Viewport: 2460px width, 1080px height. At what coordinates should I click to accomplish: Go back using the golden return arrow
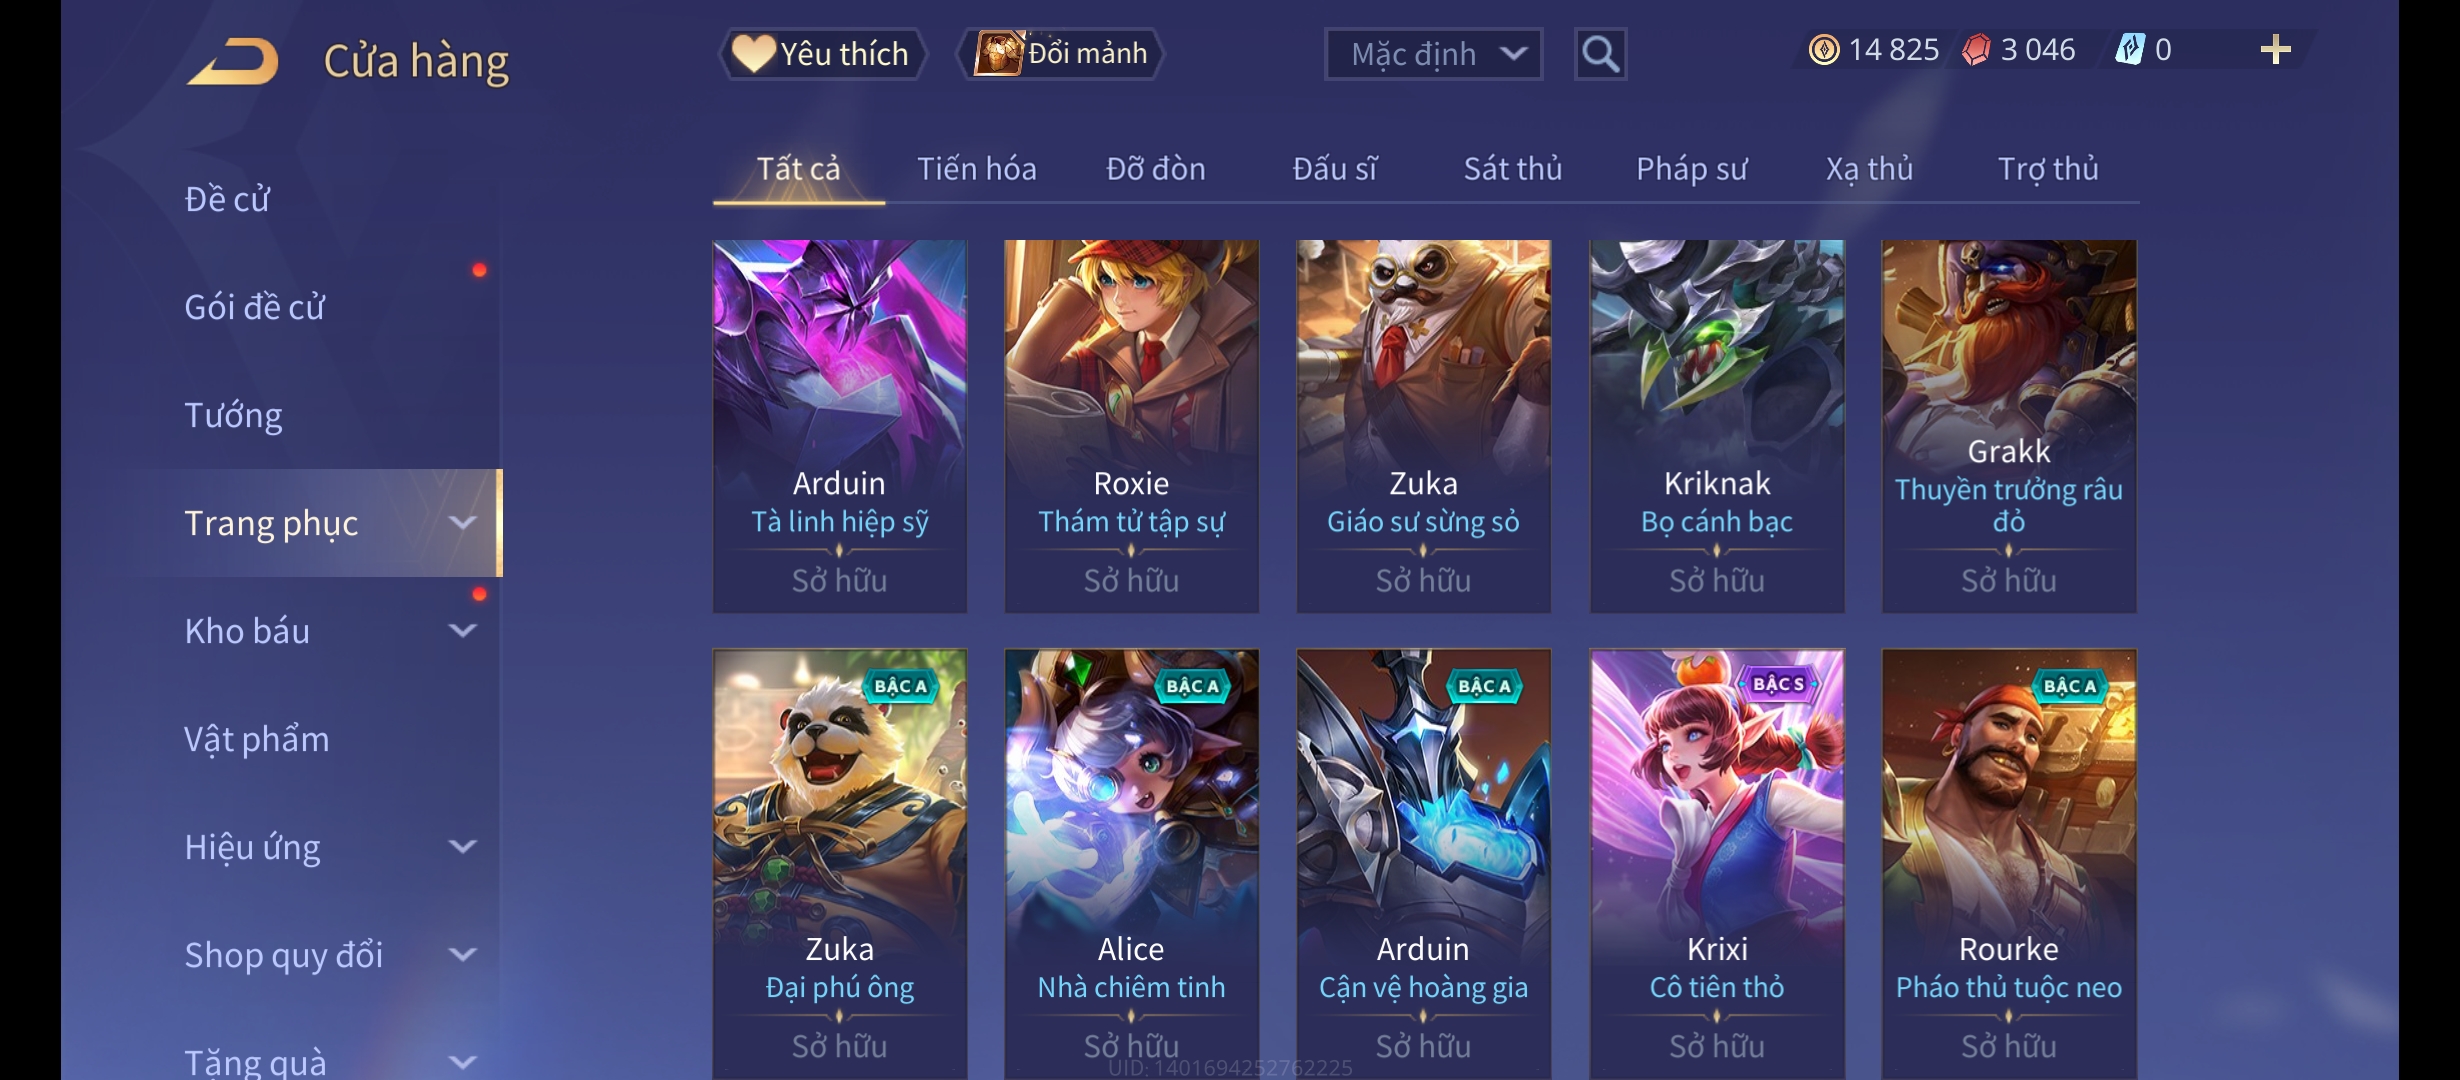(x=232, y=61)
